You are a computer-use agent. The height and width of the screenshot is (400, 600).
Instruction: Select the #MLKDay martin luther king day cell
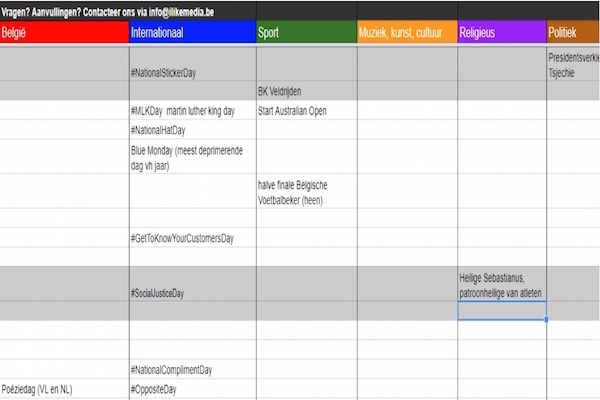coord(193,111)
